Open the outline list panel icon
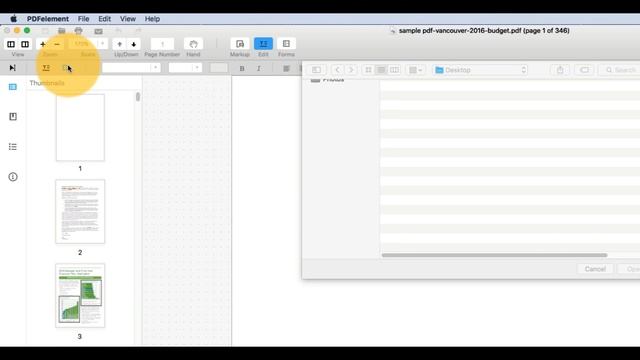The height and width of the screenshot is (360, 640). point(13,147)
